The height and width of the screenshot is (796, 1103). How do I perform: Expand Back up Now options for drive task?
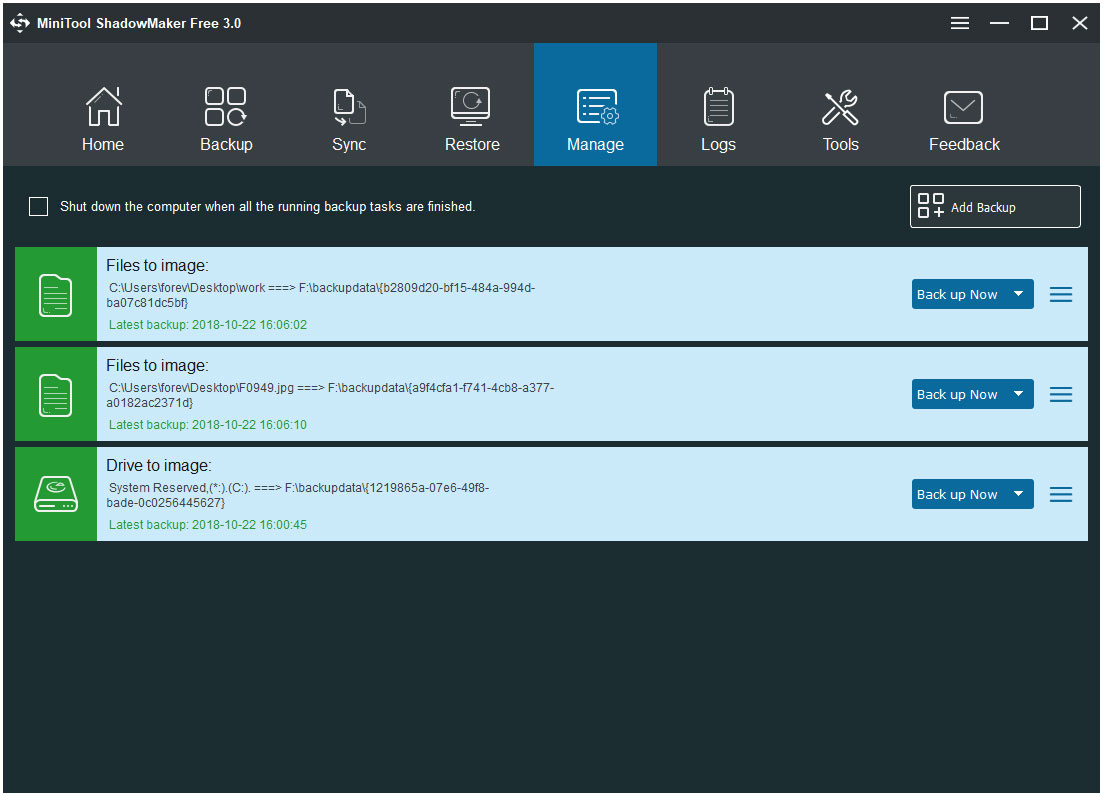click(1019, 494)
